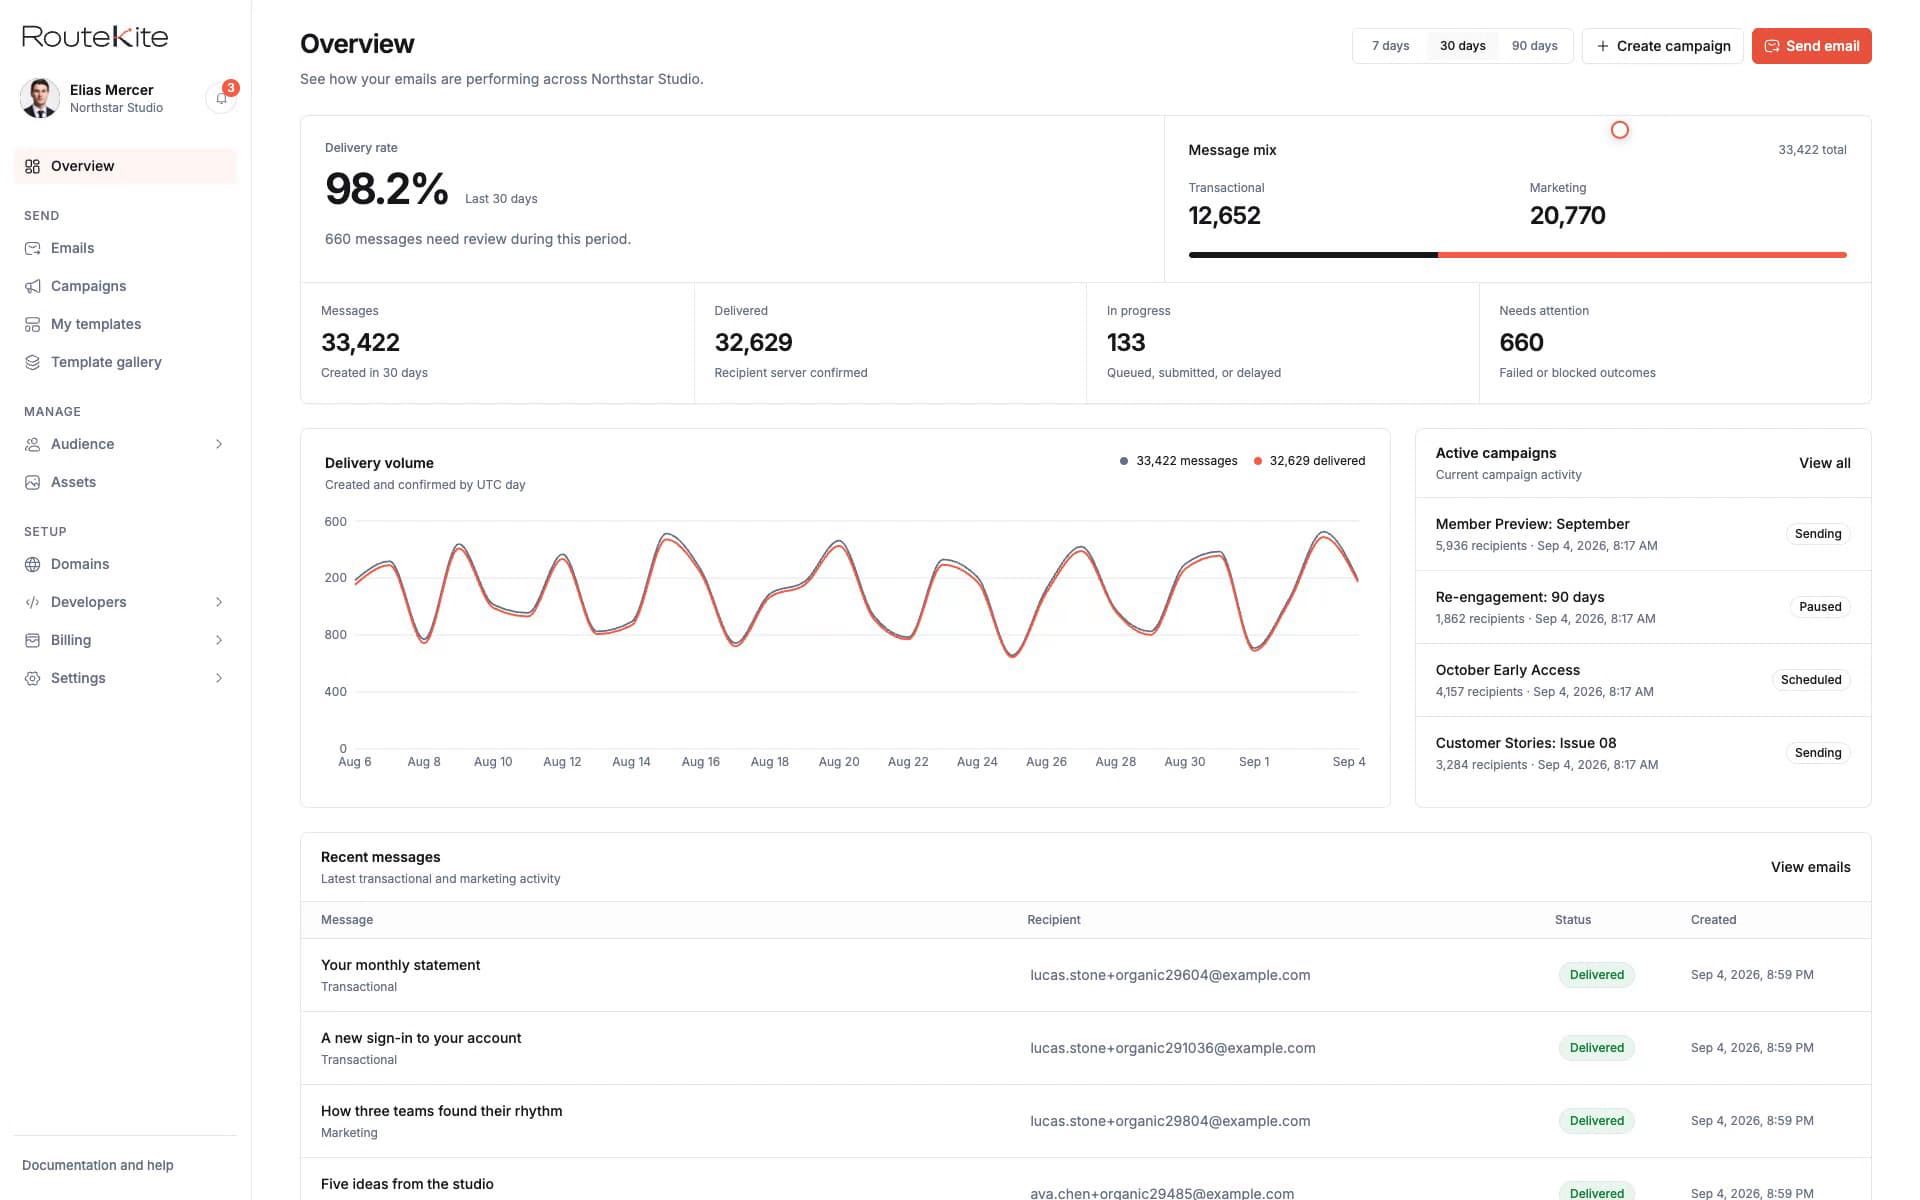Click the Emails icon in sidebar
1920x1200 pixels.
(x=32, y=248)
